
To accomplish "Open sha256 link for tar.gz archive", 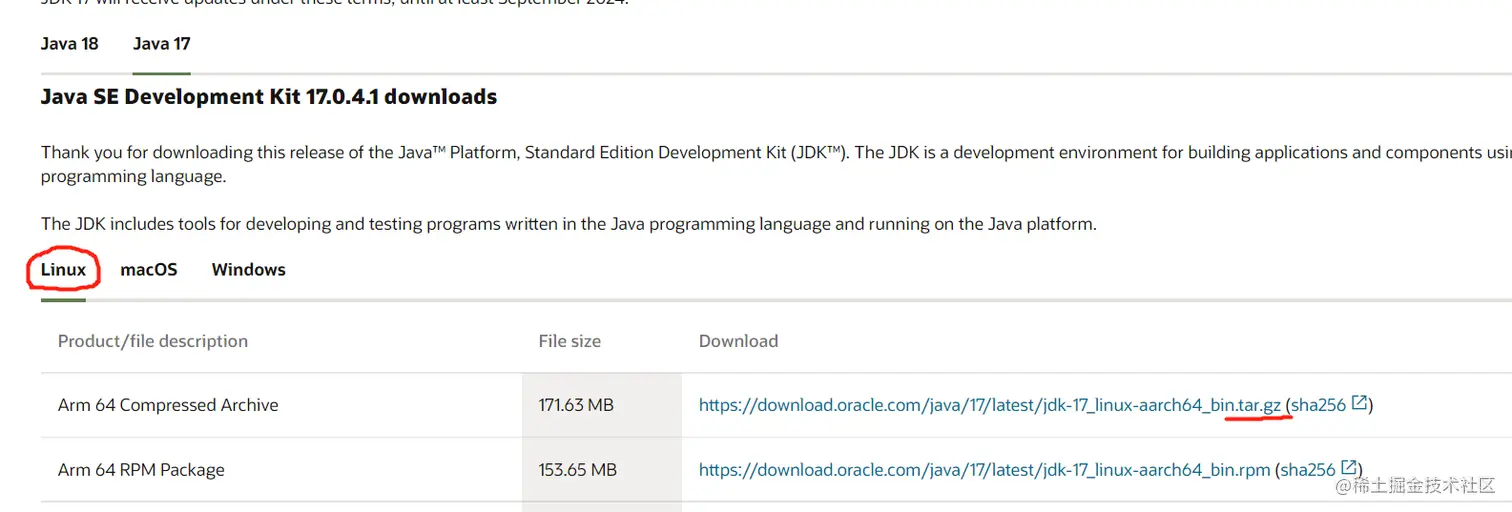I will click(x=1318, y=405).
